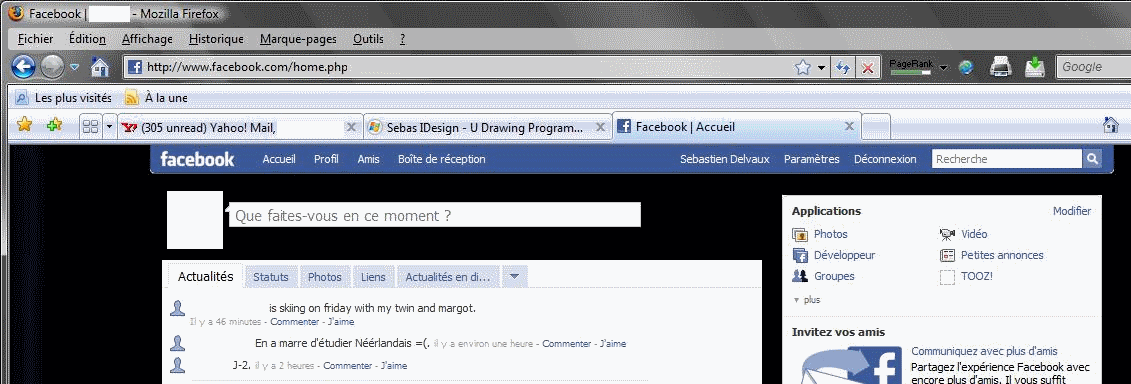Close the Facebook Accueil tab
The image size is (1131, 384).
pyautogui.click(x=850, y=126)
